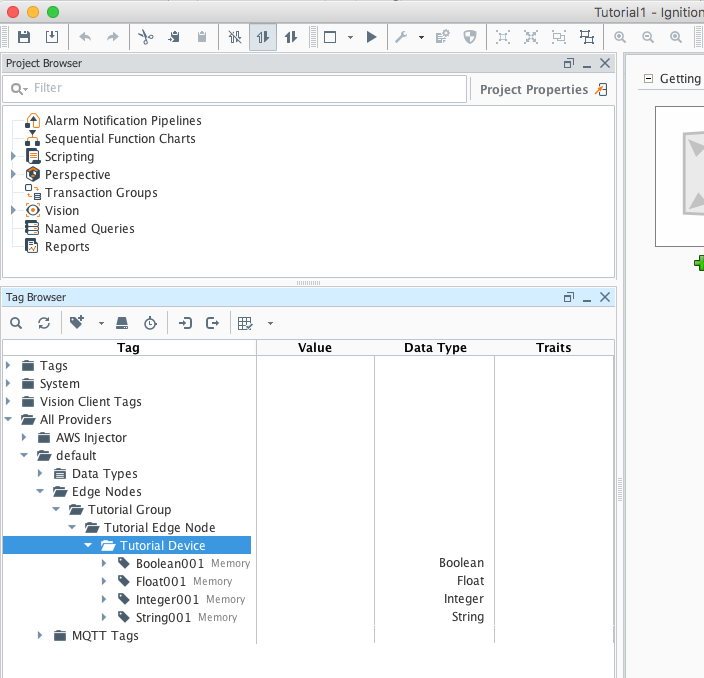Expand the MQTT Tags folder
704x678 pixels.
pos(41,636)
